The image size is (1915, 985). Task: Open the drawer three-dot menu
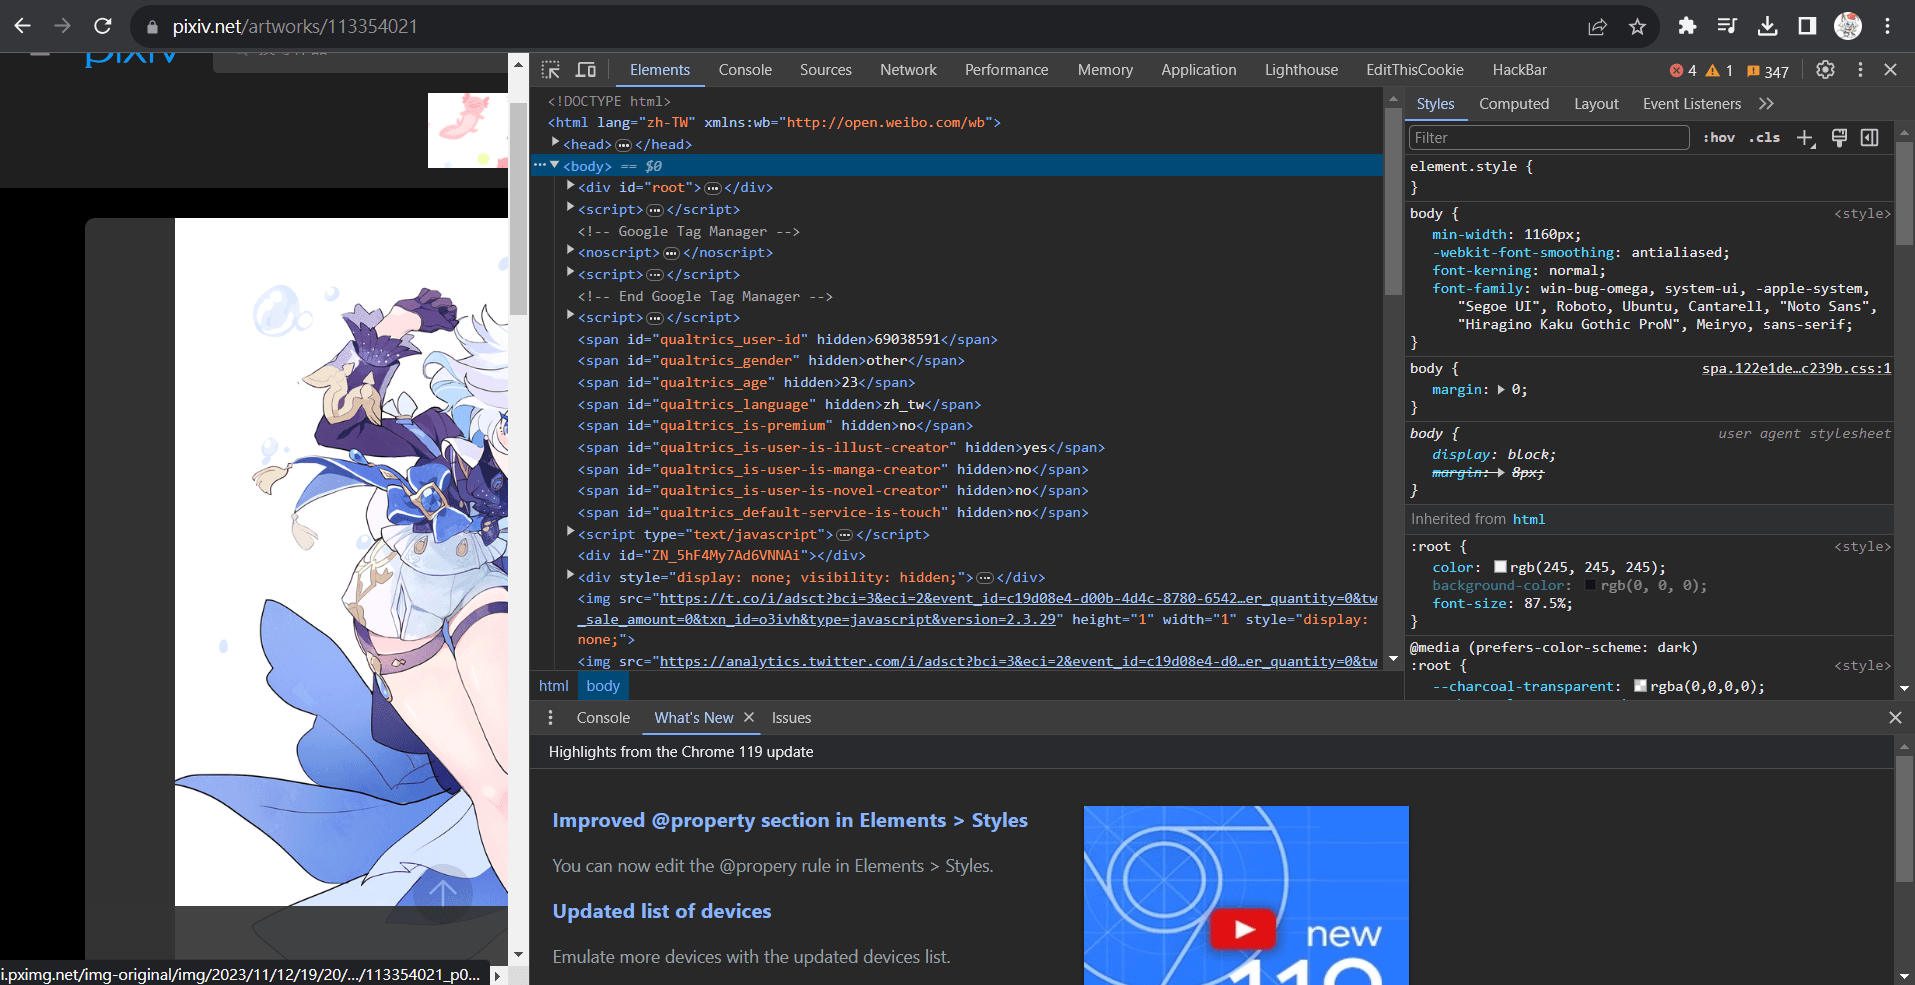pos(550,718)
